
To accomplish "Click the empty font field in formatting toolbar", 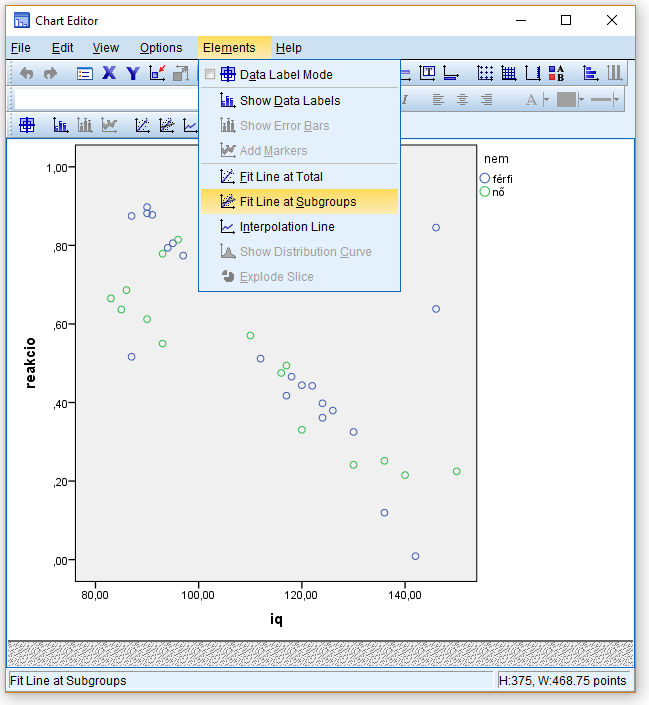I will [106, 99].
